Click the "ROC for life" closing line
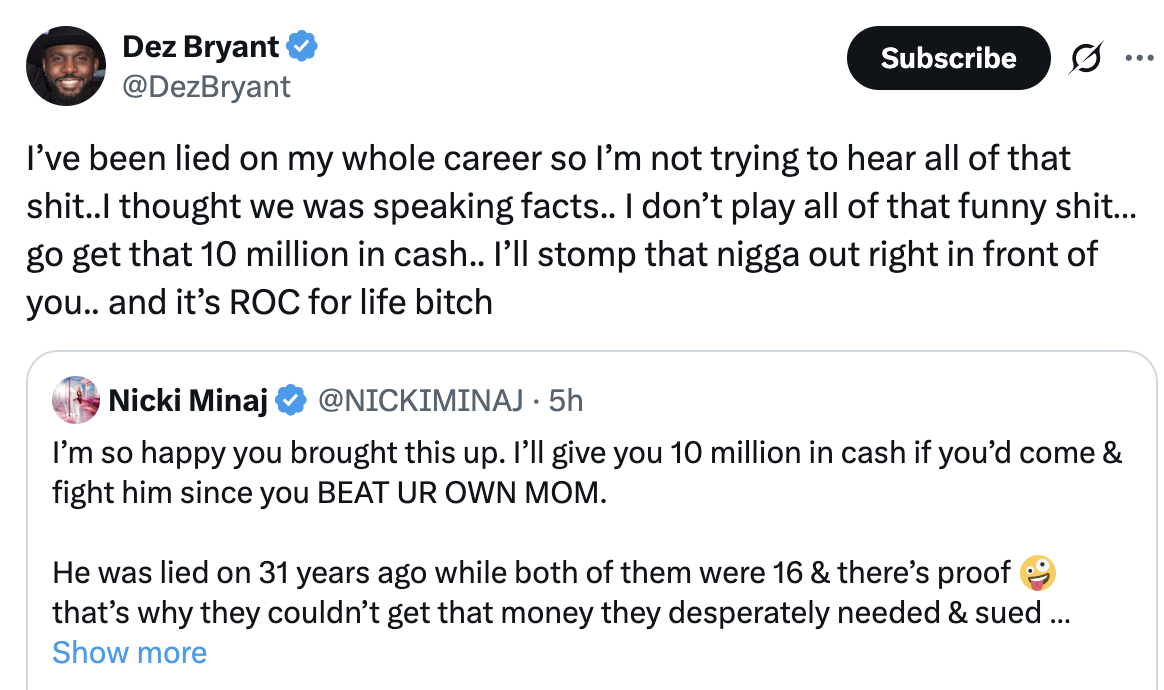Viewport: 1164px width, 690px height. 259,302
